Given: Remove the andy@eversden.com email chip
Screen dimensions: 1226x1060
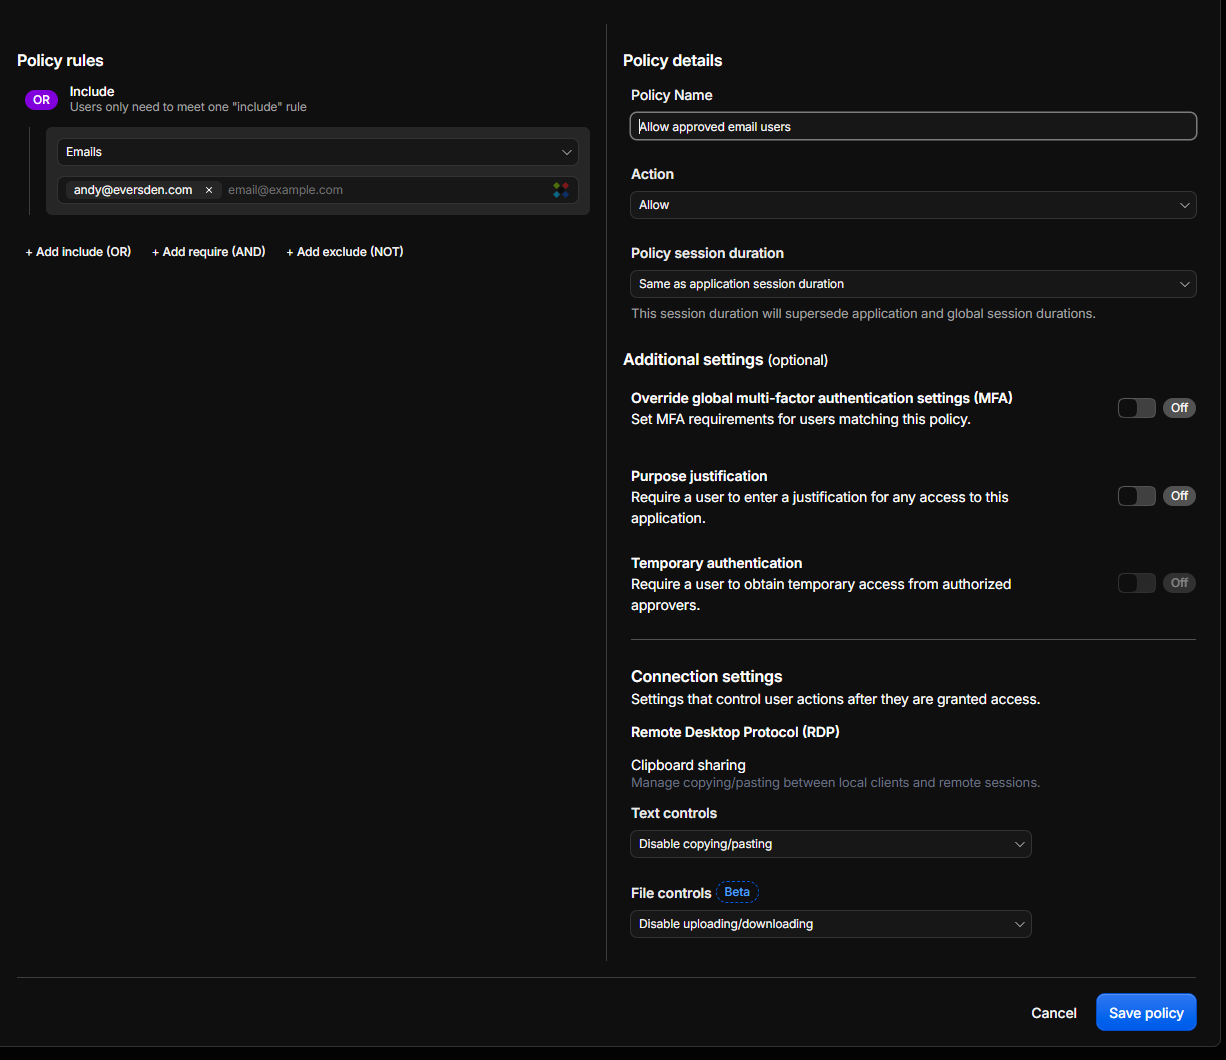Looking at the screenshot, I should tap(209, 190).
